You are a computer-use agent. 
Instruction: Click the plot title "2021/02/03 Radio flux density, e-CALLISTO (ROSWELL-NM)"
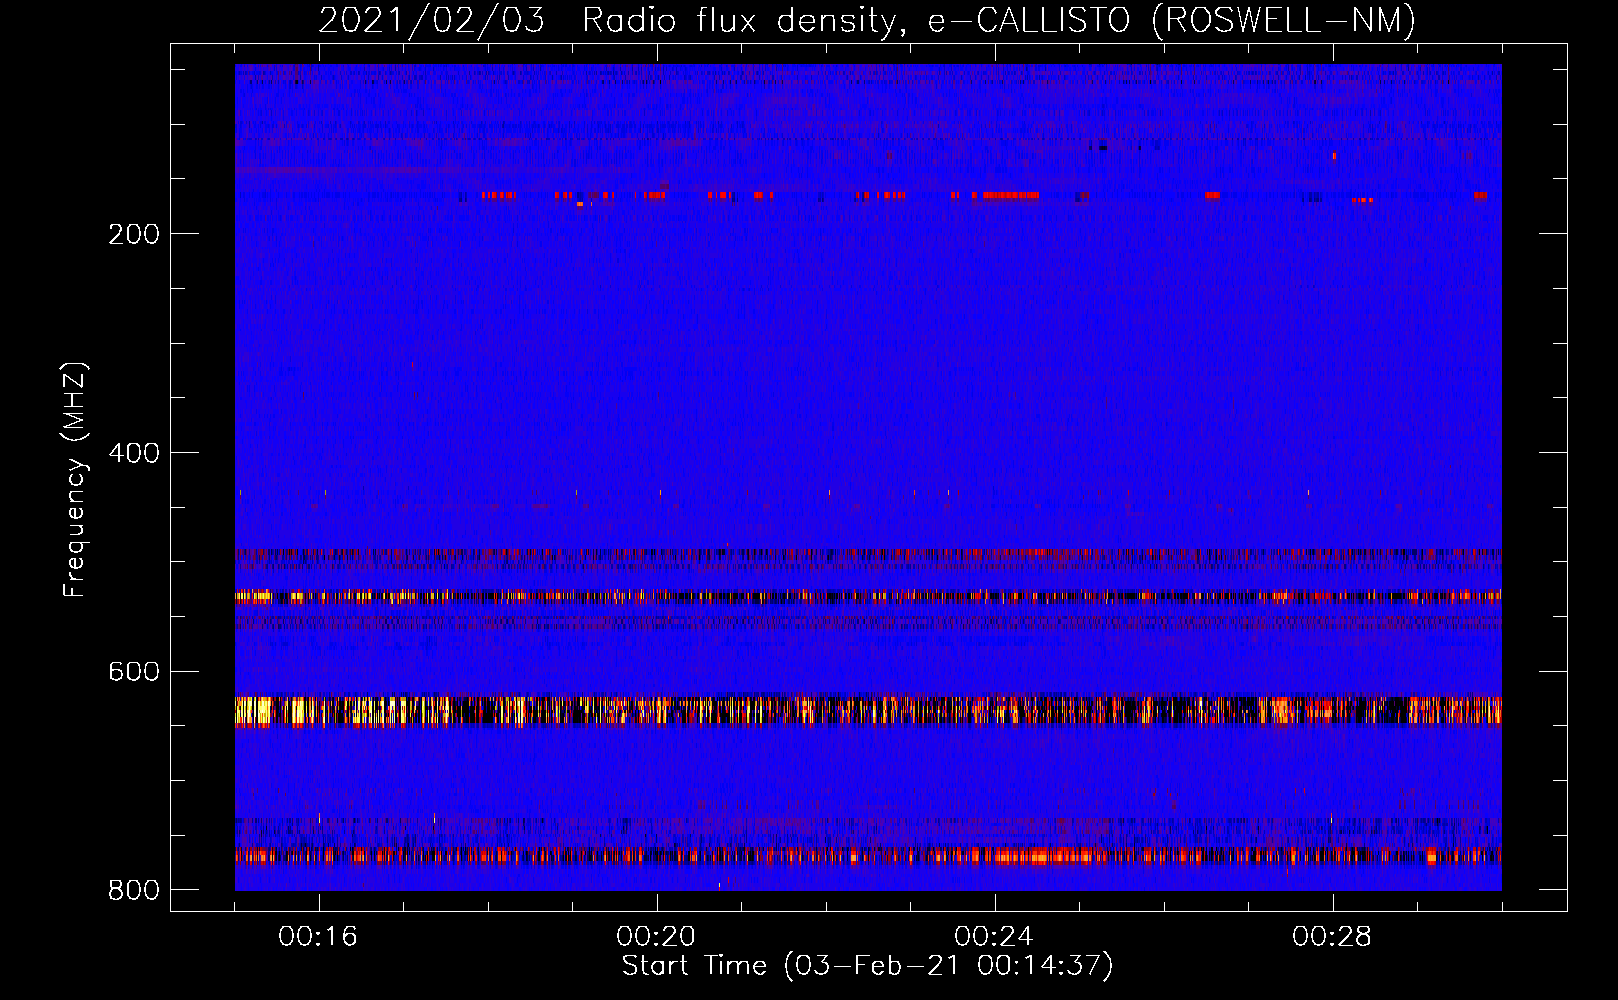point(867,20)
